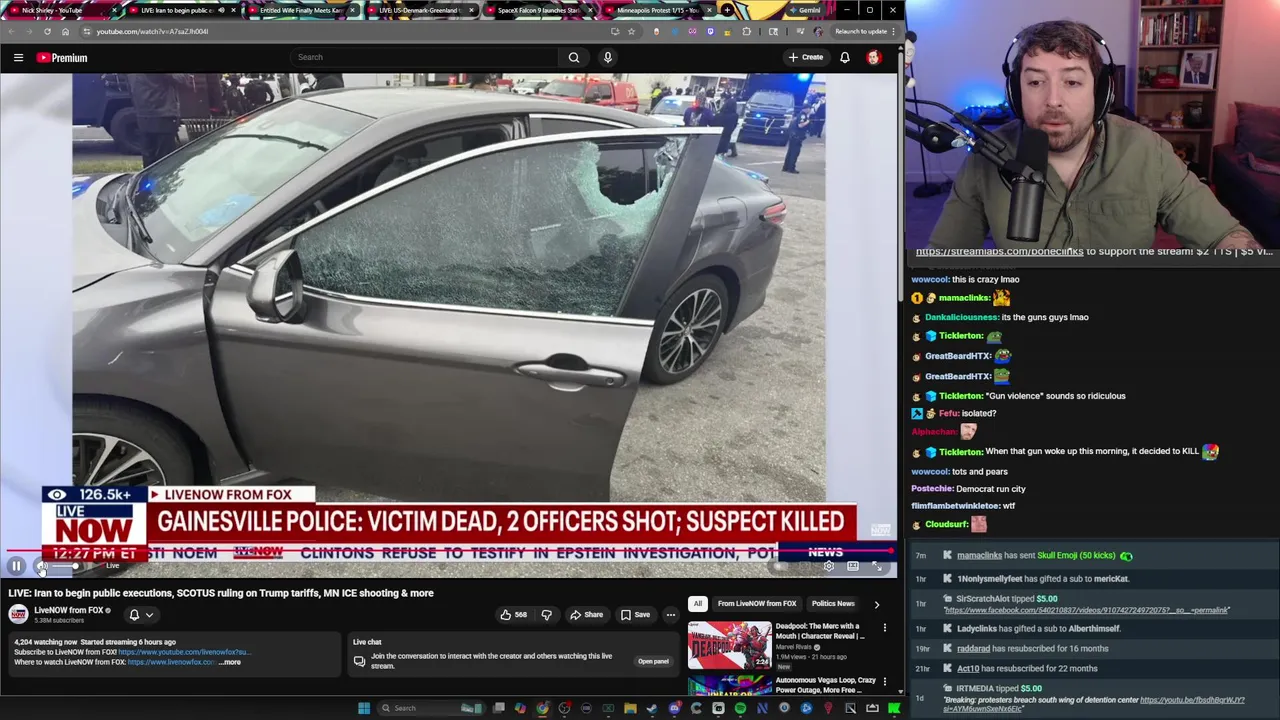The width and height of the screenshot is (1280, 720).
Task: Open the Create button
Action: click(806, 58)
